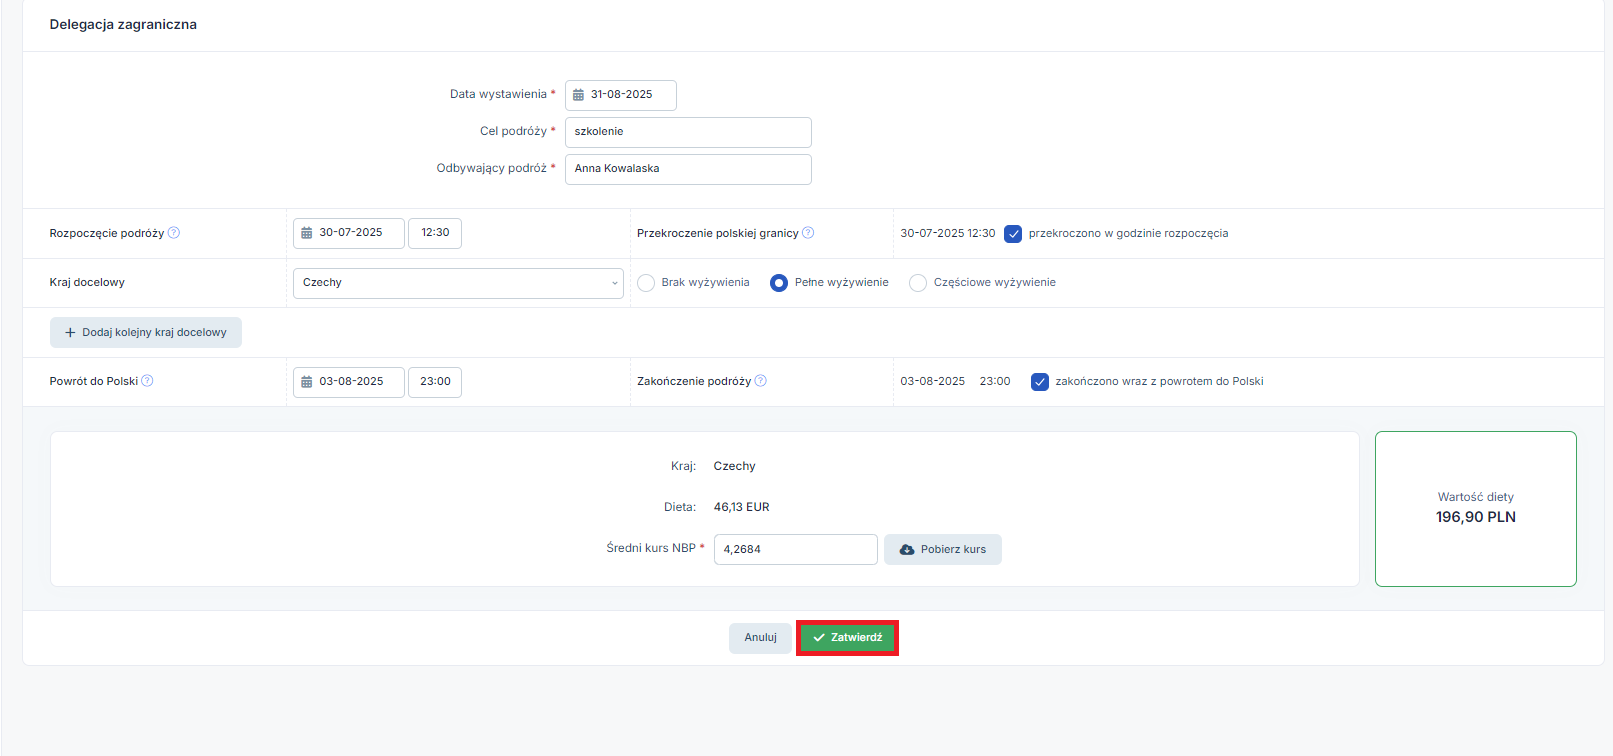This screenshot has height=756, width=1613.
Task: Click help icon next to Przekroczenie polskiej granicy
Action: click(x=808, y=233)
